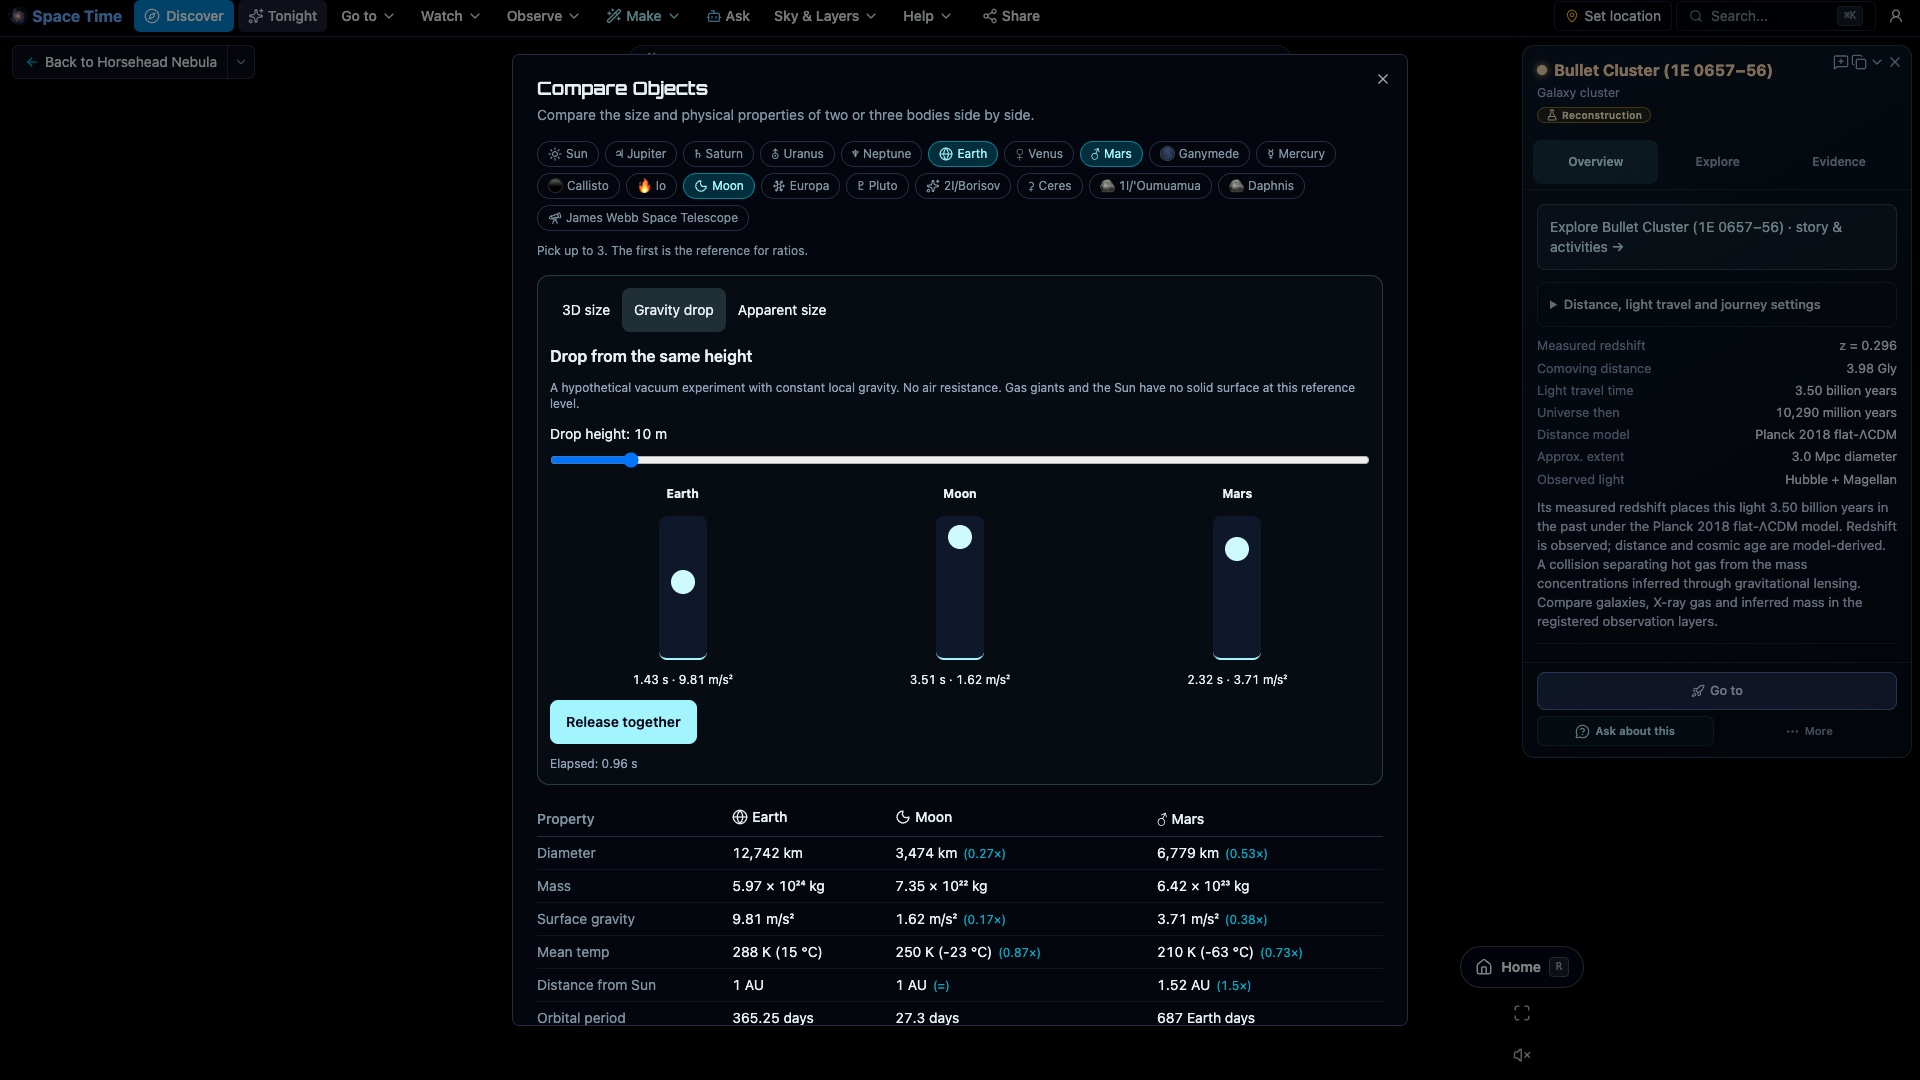Copy Bullet Cluster panel details
The height and width of the screenshot is (1080, 1920).
[1859, 62]
